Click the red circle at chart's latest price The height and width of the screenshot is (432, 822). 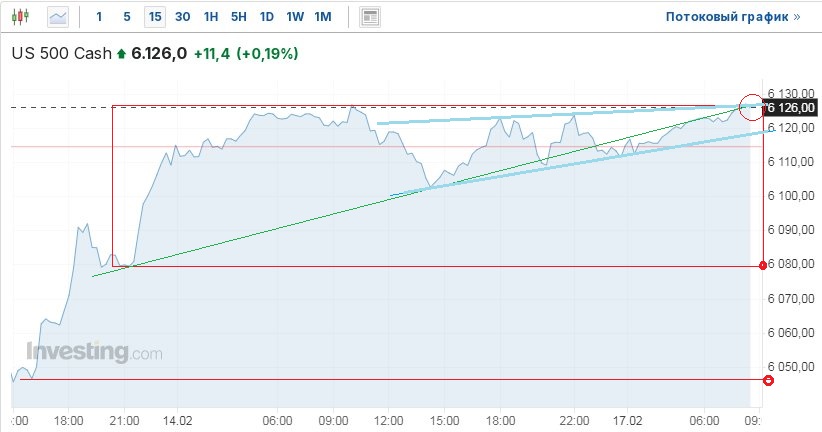[750, 104]
